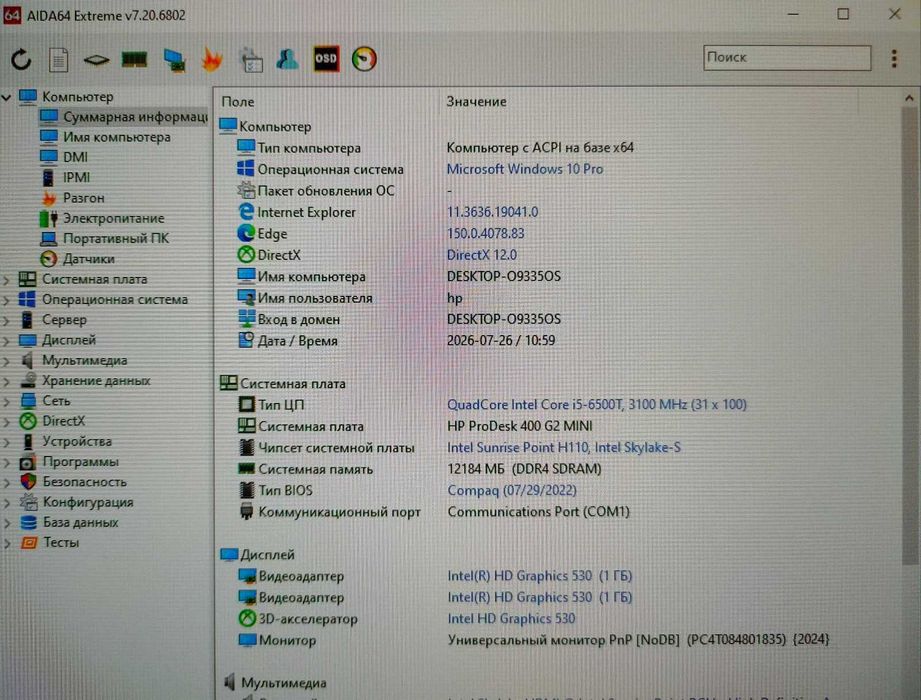Click the Refresh toolbar icon
Screen dimensions: 921x700
21,59
